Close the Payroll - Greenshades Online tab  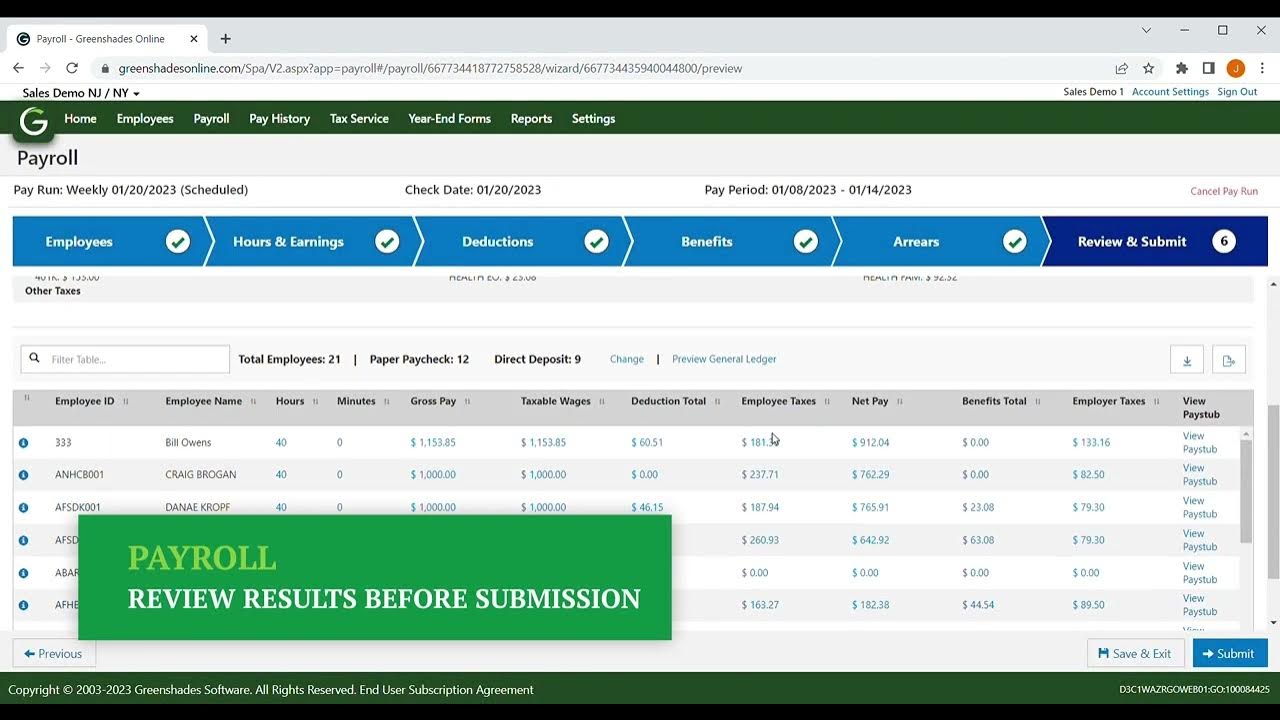click(x=194, y=39)
